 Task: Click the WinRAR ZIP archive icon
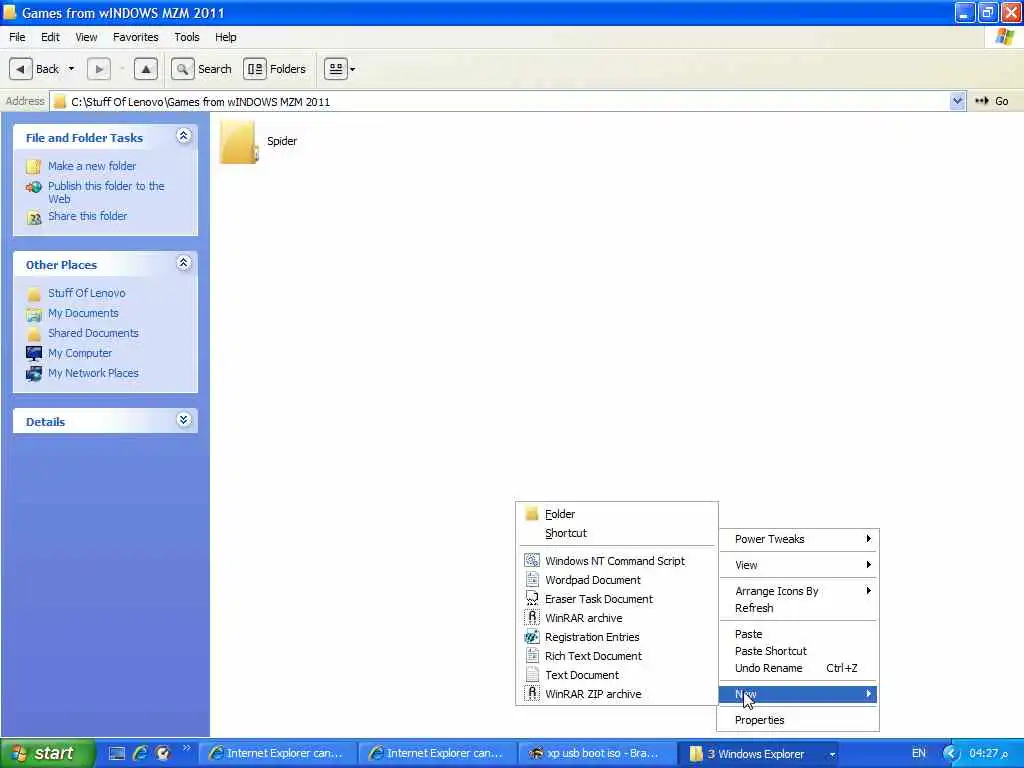(x=532, y=693)
